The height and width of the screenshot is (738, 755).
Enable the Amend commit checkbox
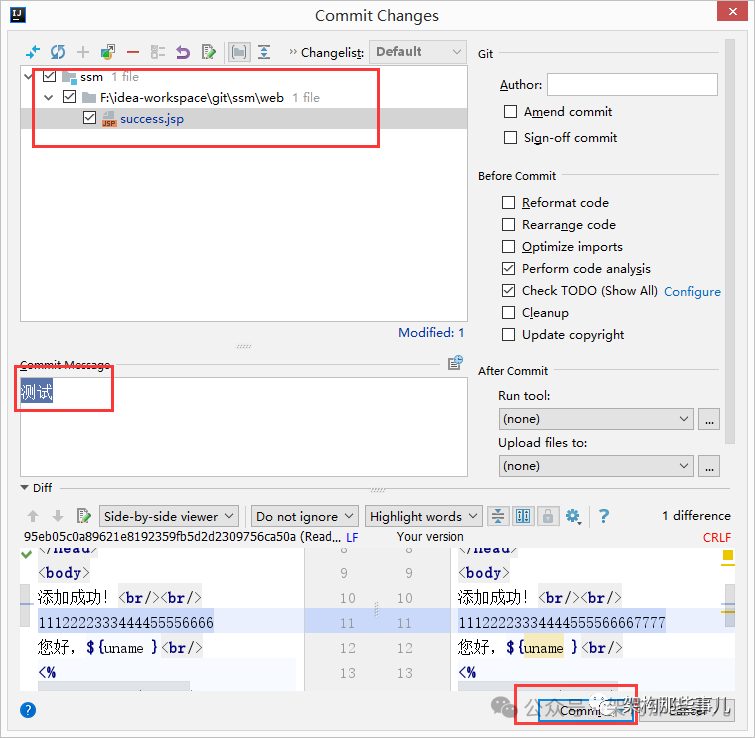(510, 112)
